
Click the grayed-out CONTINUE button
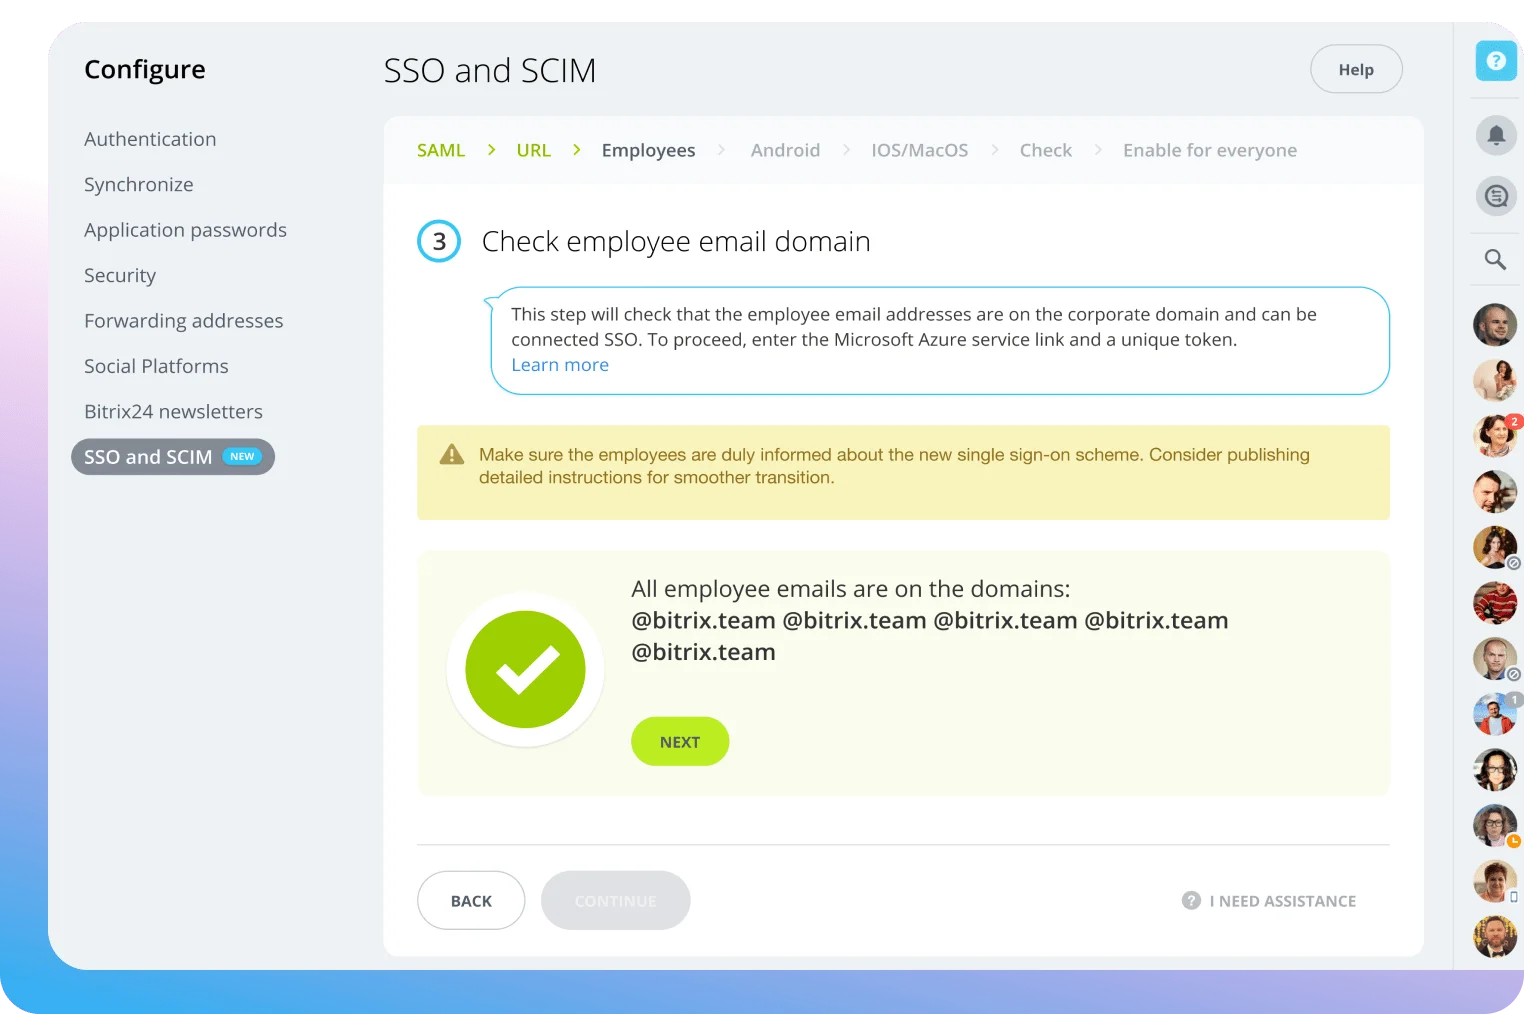tap(616, 901)
